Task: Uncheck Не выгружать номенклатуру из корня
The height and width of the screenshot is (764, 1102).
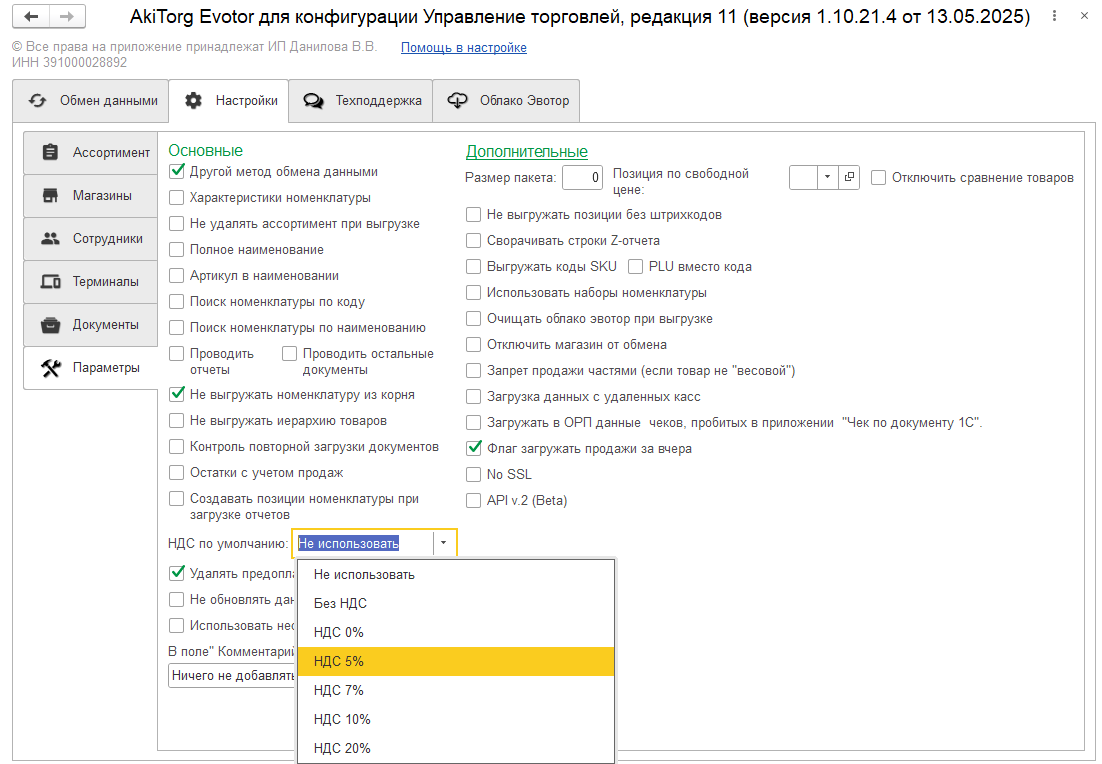Action: click(x=177, y=394)
